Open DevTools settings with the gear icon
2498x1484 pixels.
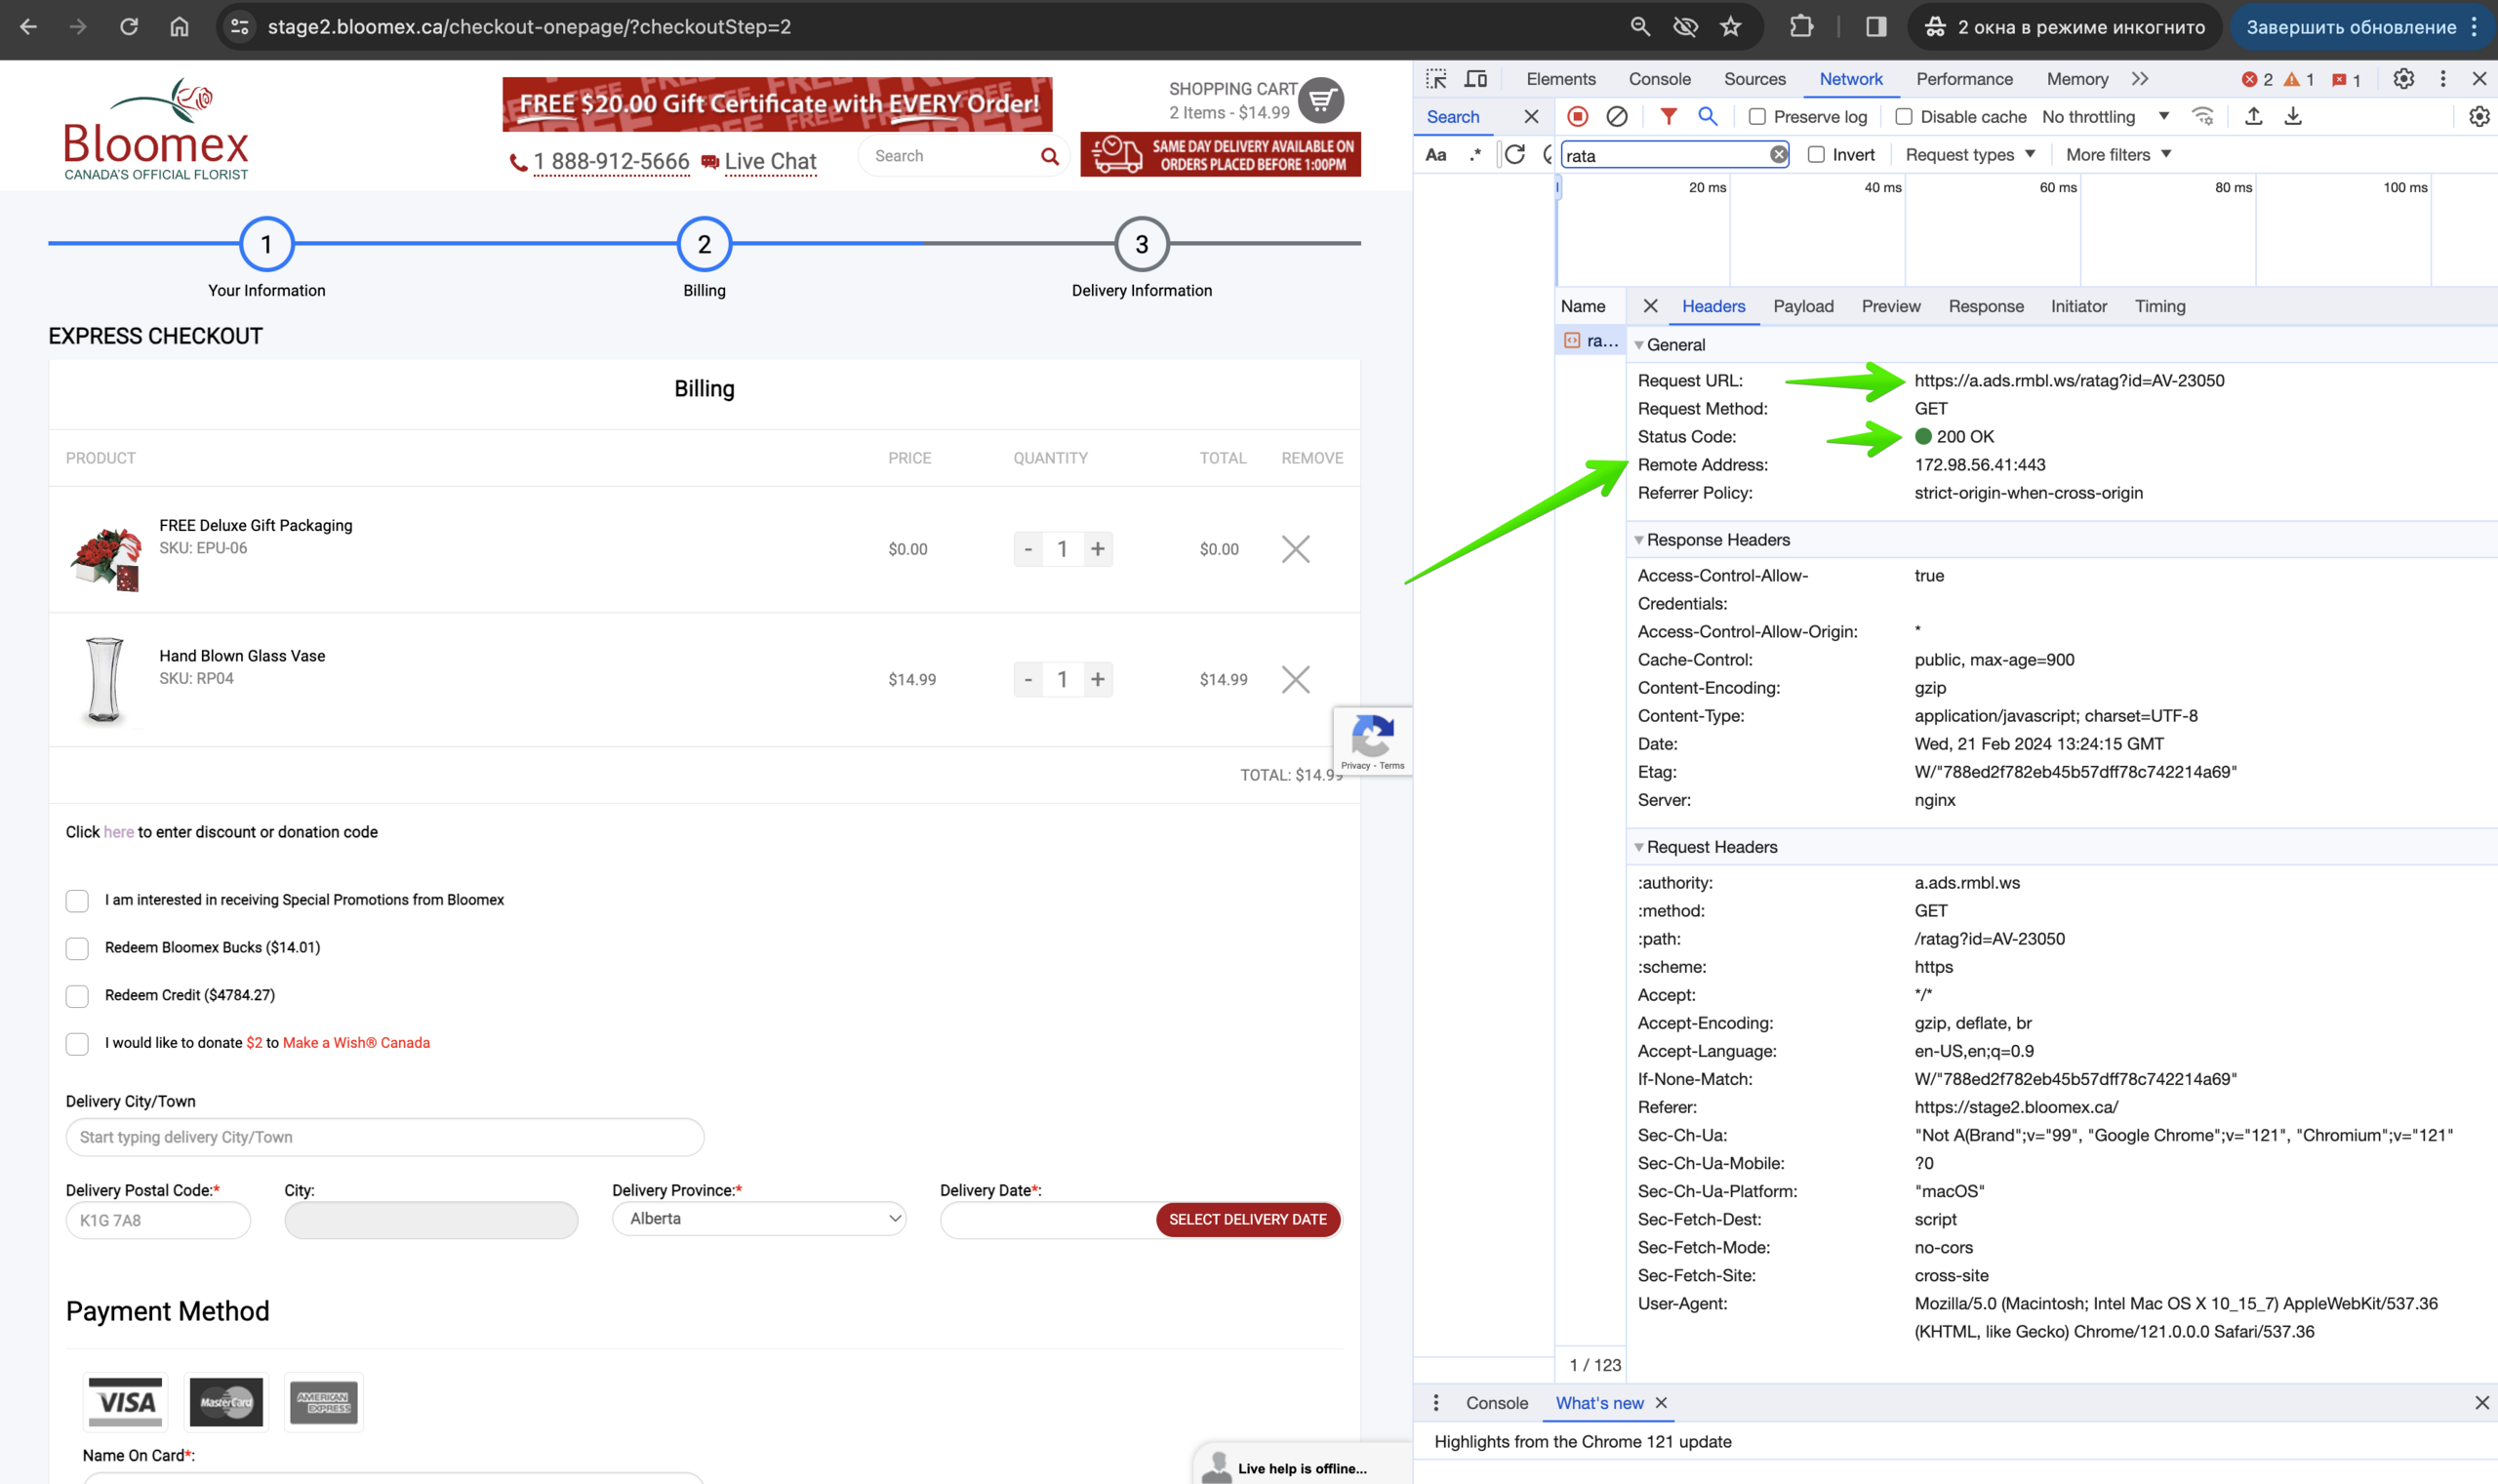(2404, 79)
